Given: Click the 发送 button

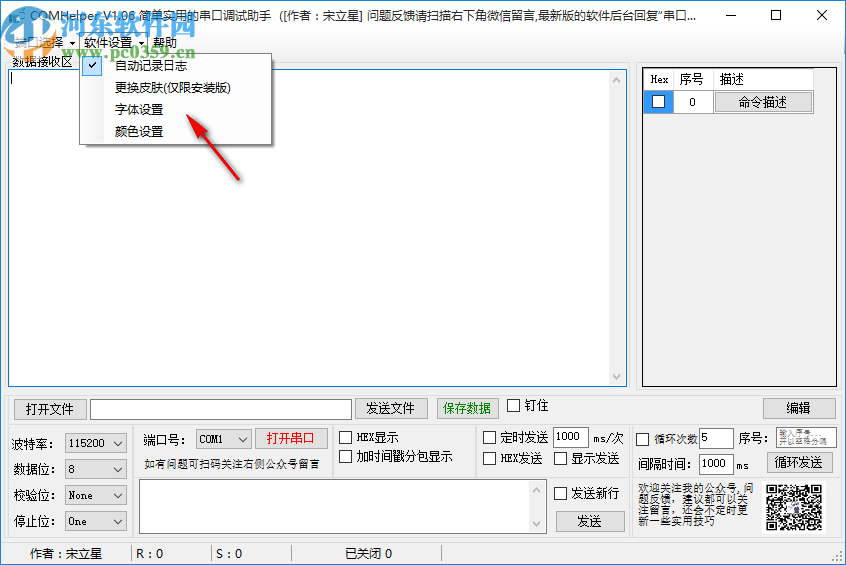Looking at the screenshot, I should pos(590,521).
